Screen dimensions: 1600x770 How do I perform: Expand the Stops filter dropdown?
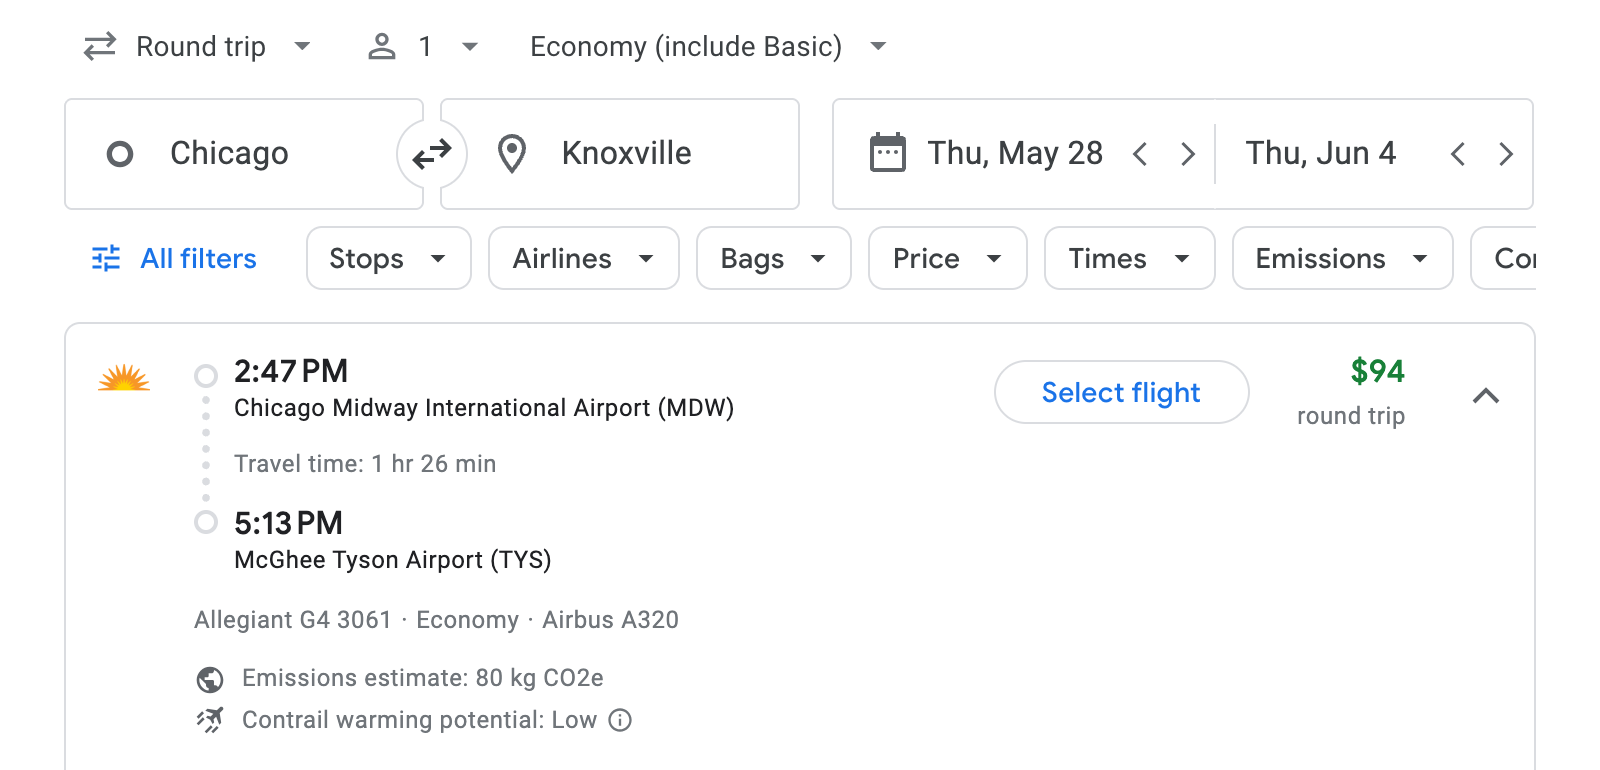pyautogui.click(x=388, y=258)
